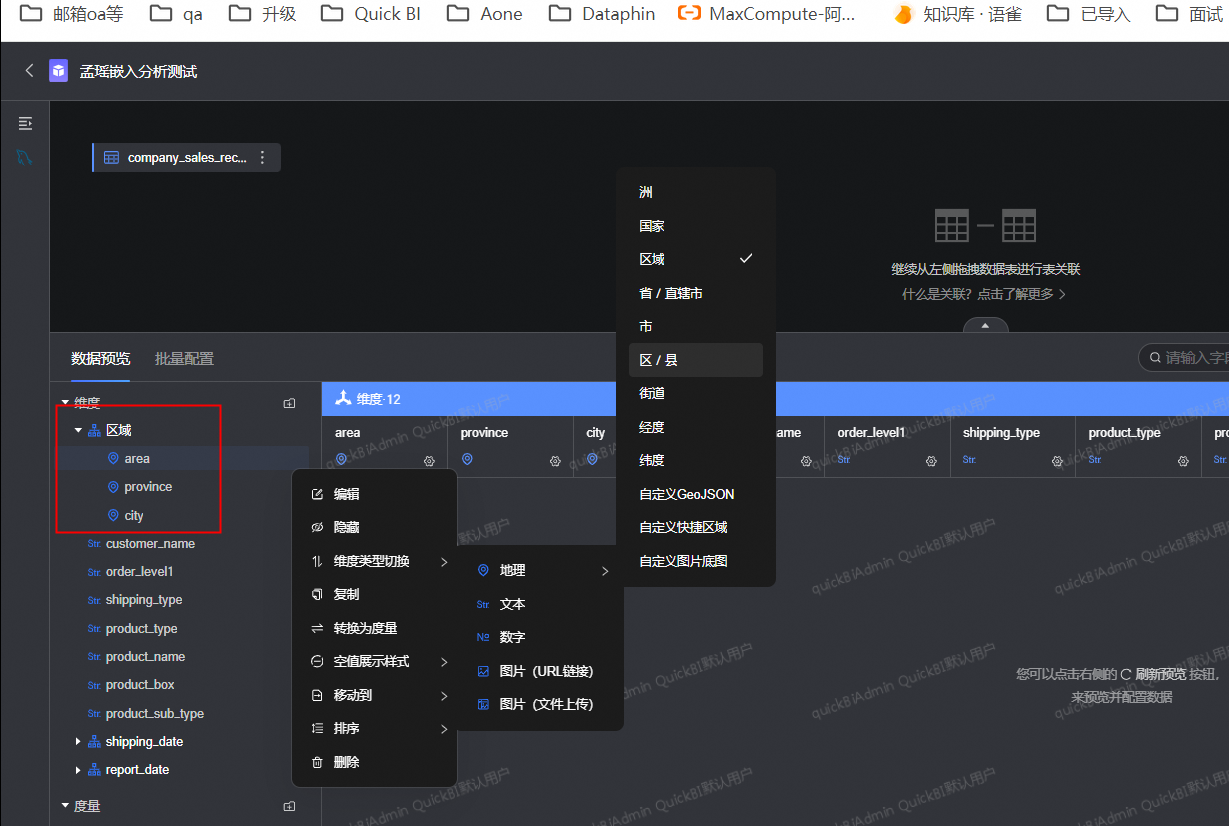
Task: Expand the shipping_date hierarchy node
Action: pos(78,742)
